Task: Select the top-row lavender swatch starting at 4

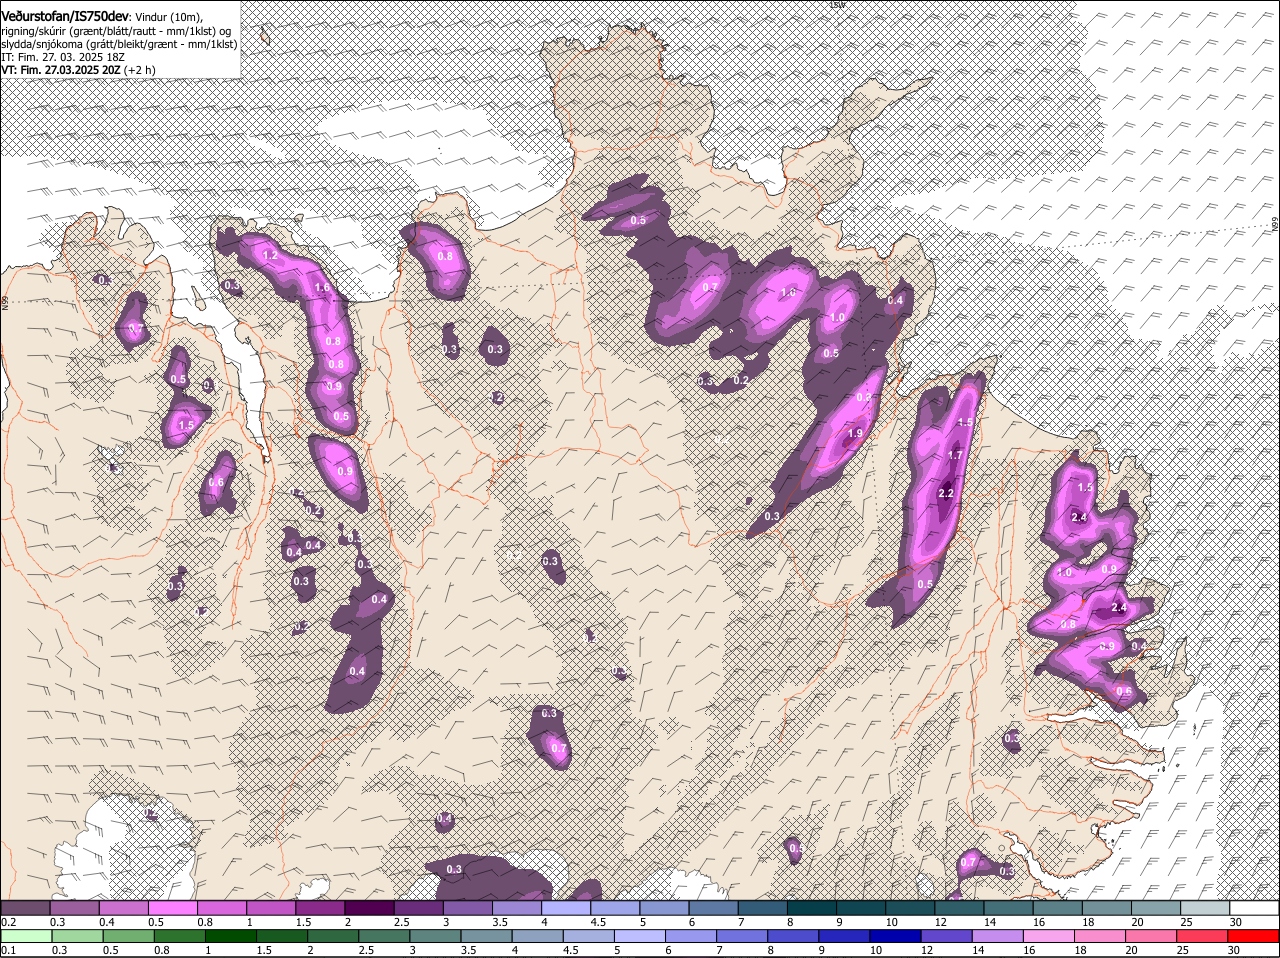Action: pos(566,908)
